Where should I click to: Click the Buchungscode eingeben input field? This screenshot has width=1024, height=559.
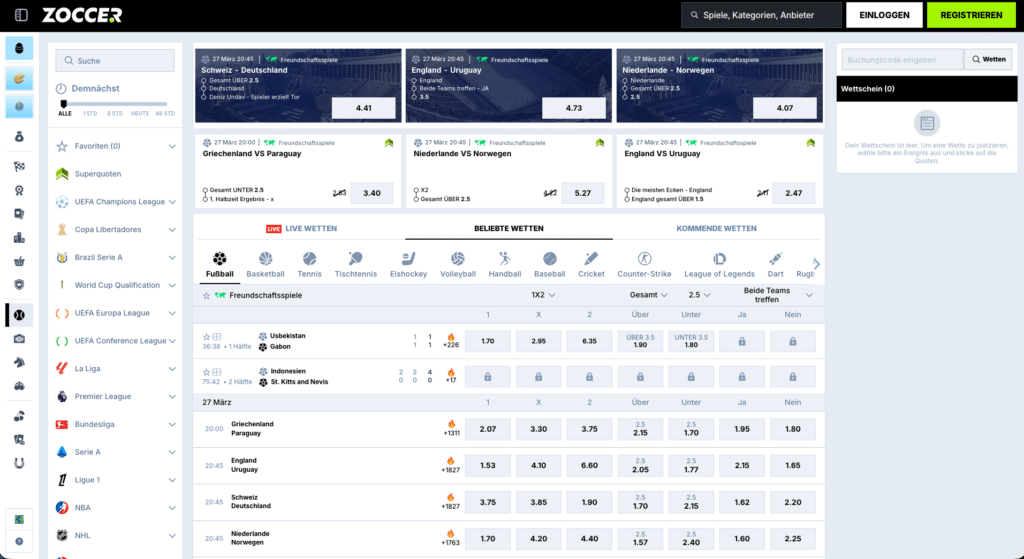(901, 60)
